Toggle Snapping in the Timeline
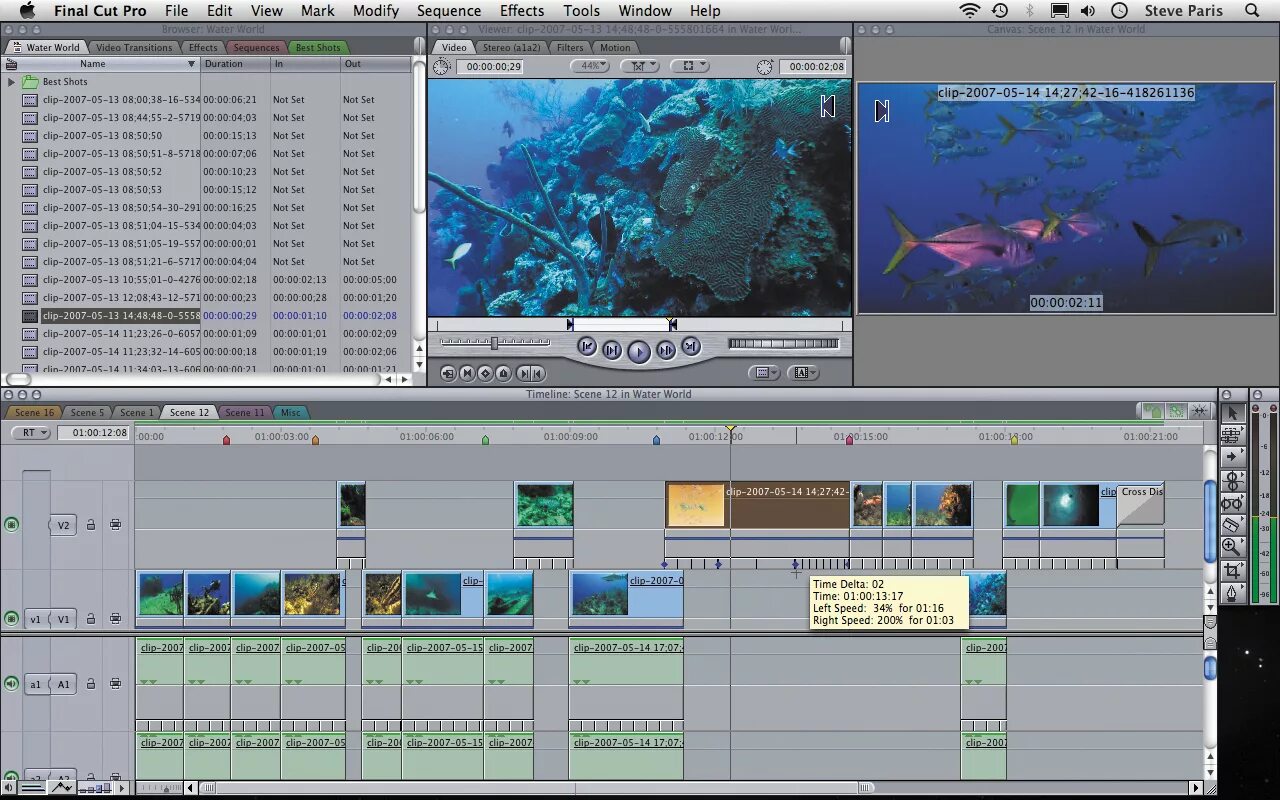 pyautogui.click(x=1198, y=411)
